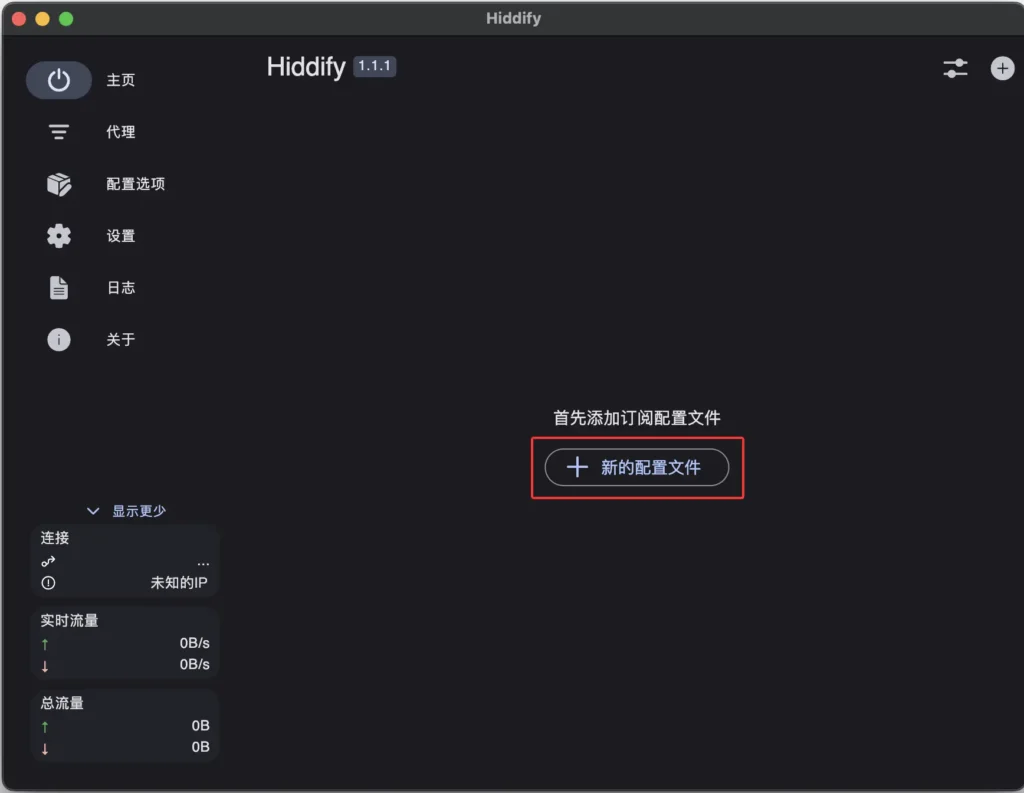
Task: Click the 实时流量 card title
Action: click(x=69, y=621)
